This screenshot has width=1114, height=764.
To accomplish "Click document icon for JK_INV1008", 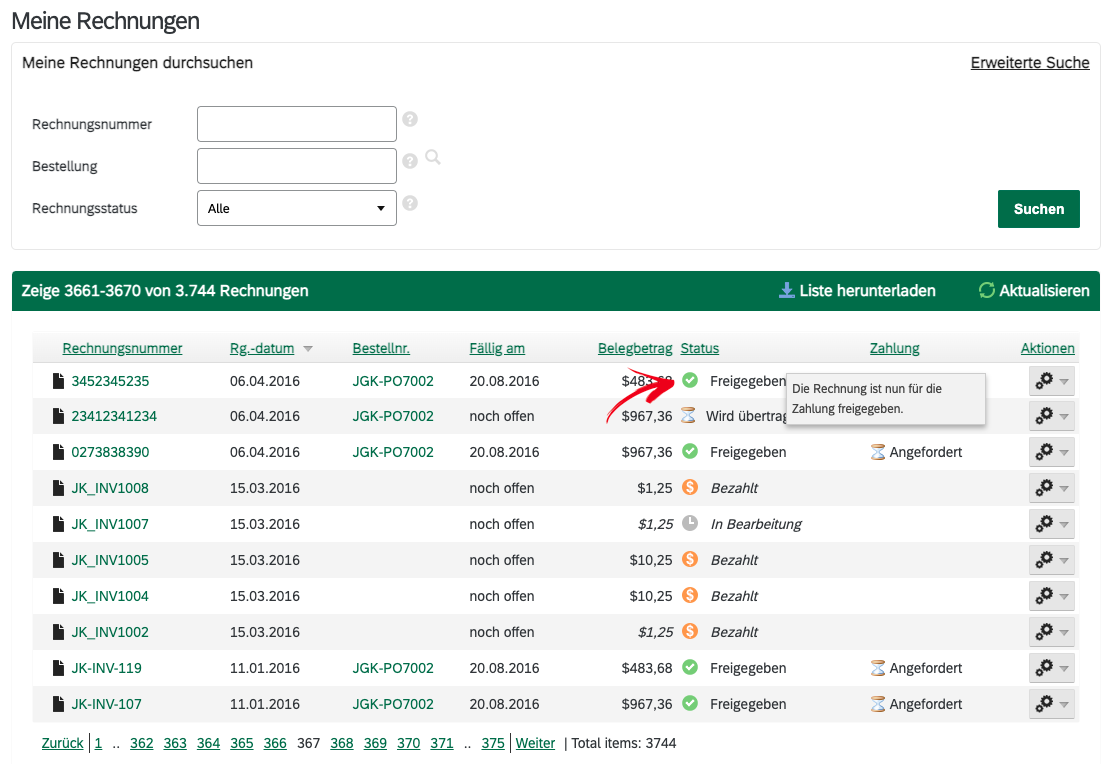I will (58, 488).
